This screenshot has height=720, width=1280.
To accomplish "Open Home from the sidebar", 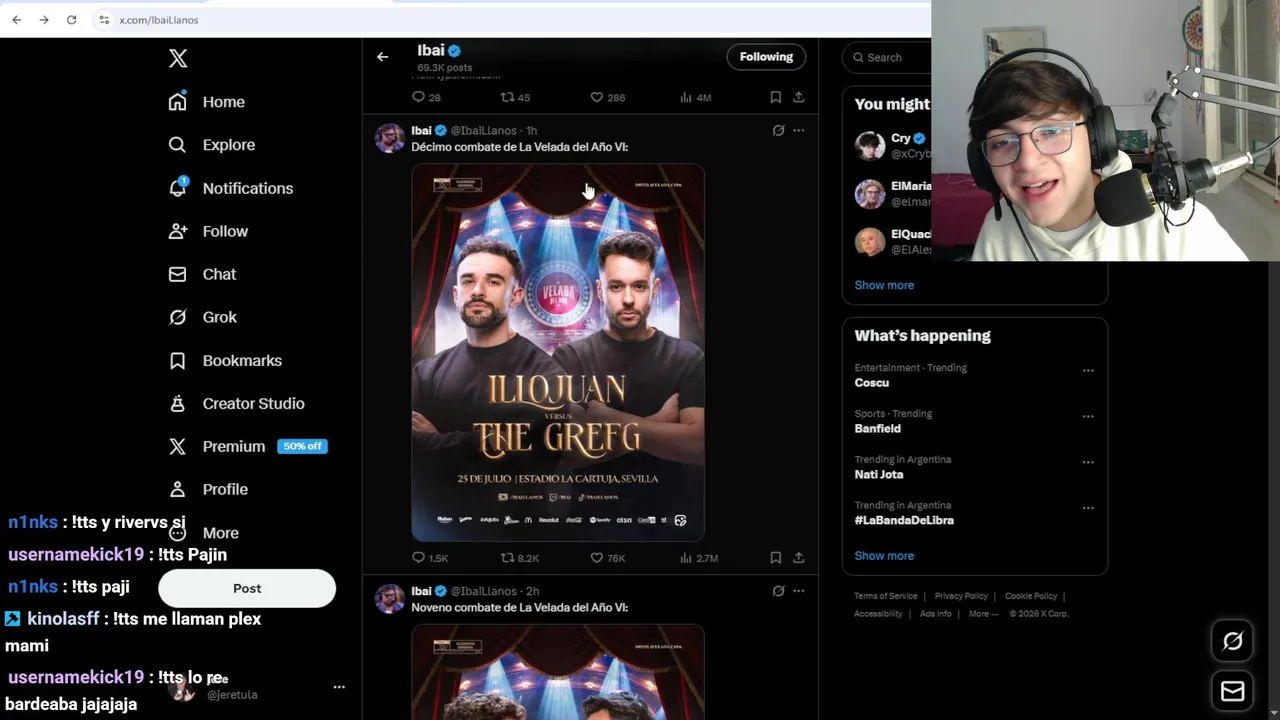I will pyautogui.click(x=207, y=102).
